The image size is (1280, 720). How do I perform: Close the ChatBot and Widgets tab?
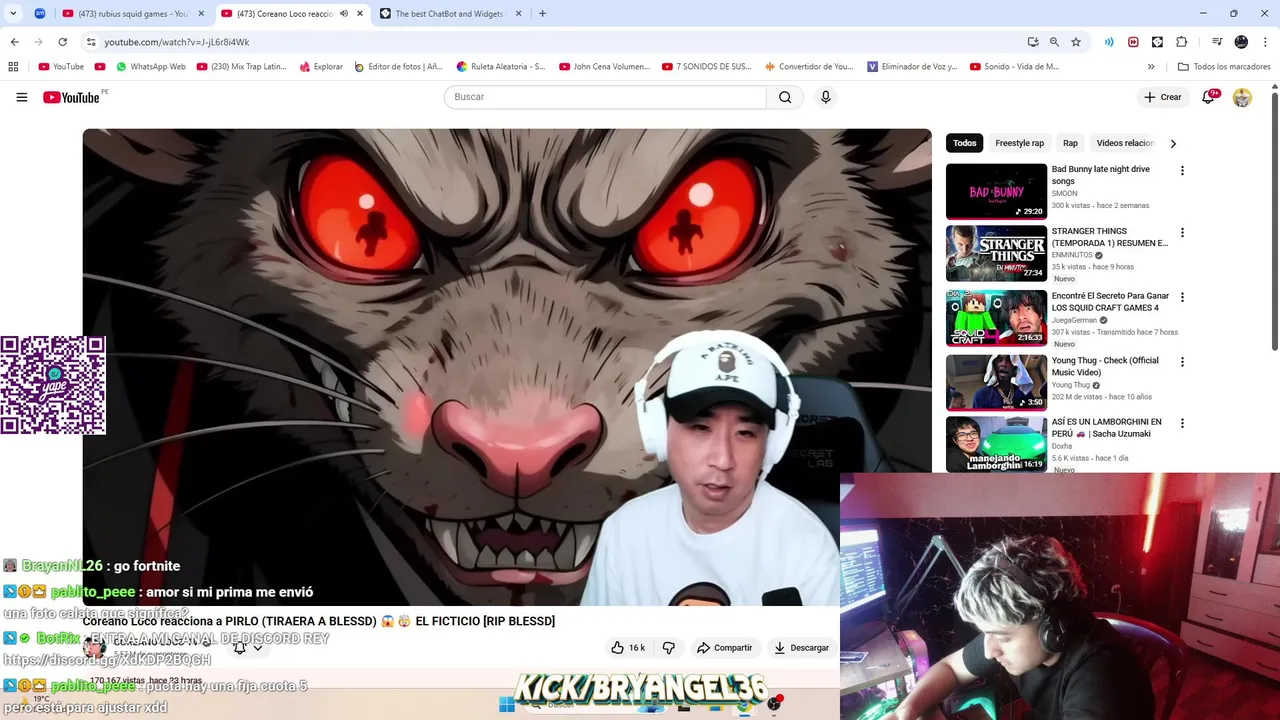(518, 14)
